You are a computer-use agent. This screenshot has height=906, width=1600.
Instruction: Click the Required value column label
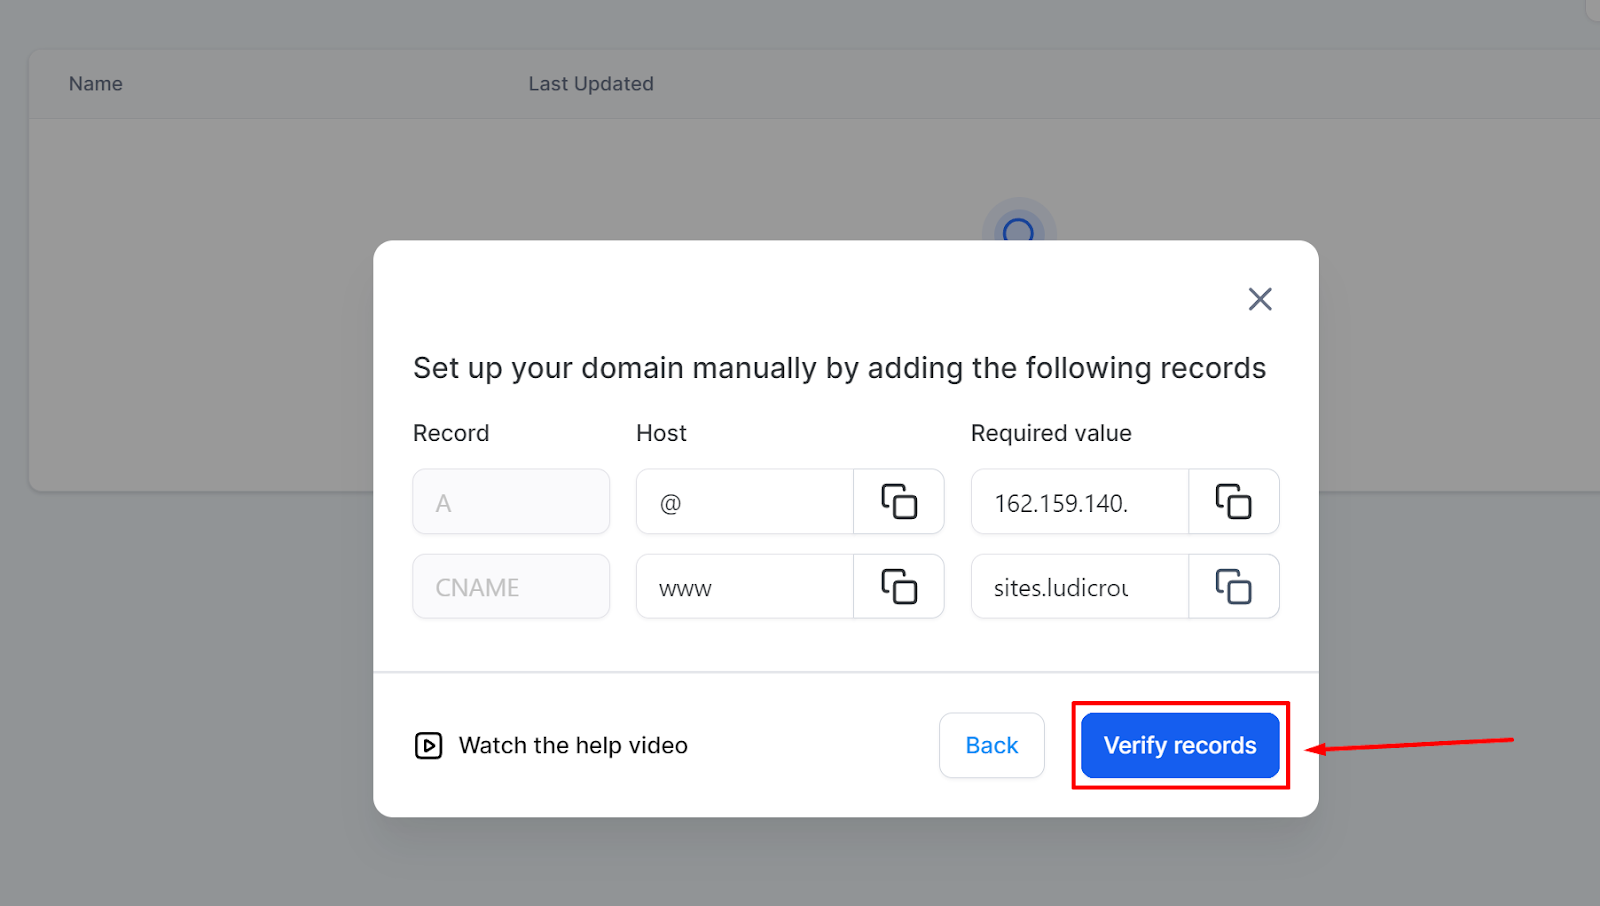1051,433
